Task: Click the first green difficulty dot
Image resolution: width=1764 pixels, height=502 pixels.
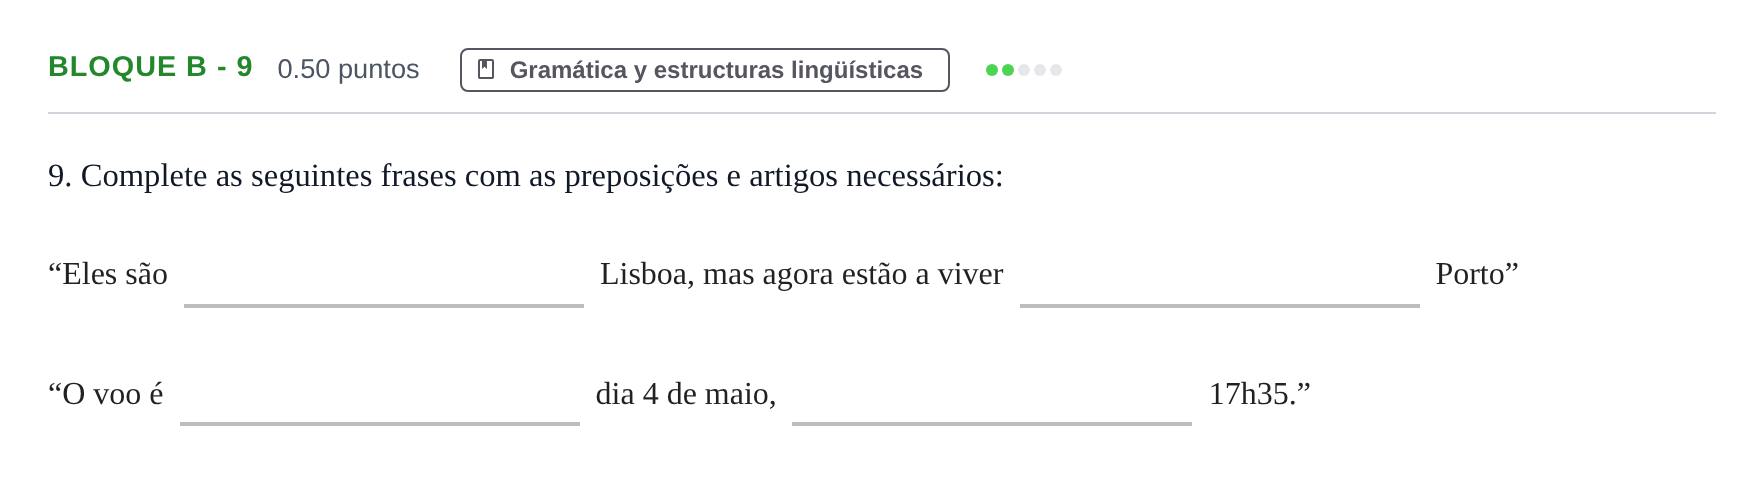Action: [992, 70]
